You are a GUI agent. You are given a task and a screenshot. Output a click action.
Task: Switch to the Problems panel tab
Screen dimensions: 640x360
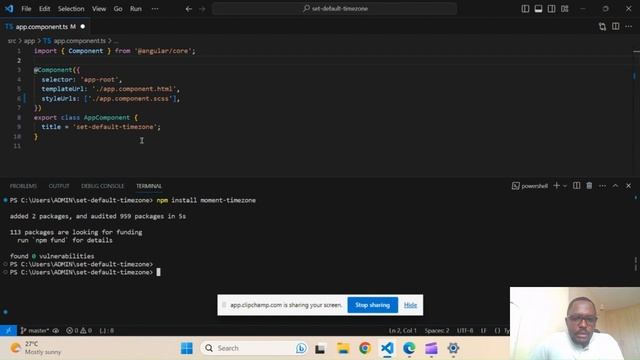tap(23, 186)
